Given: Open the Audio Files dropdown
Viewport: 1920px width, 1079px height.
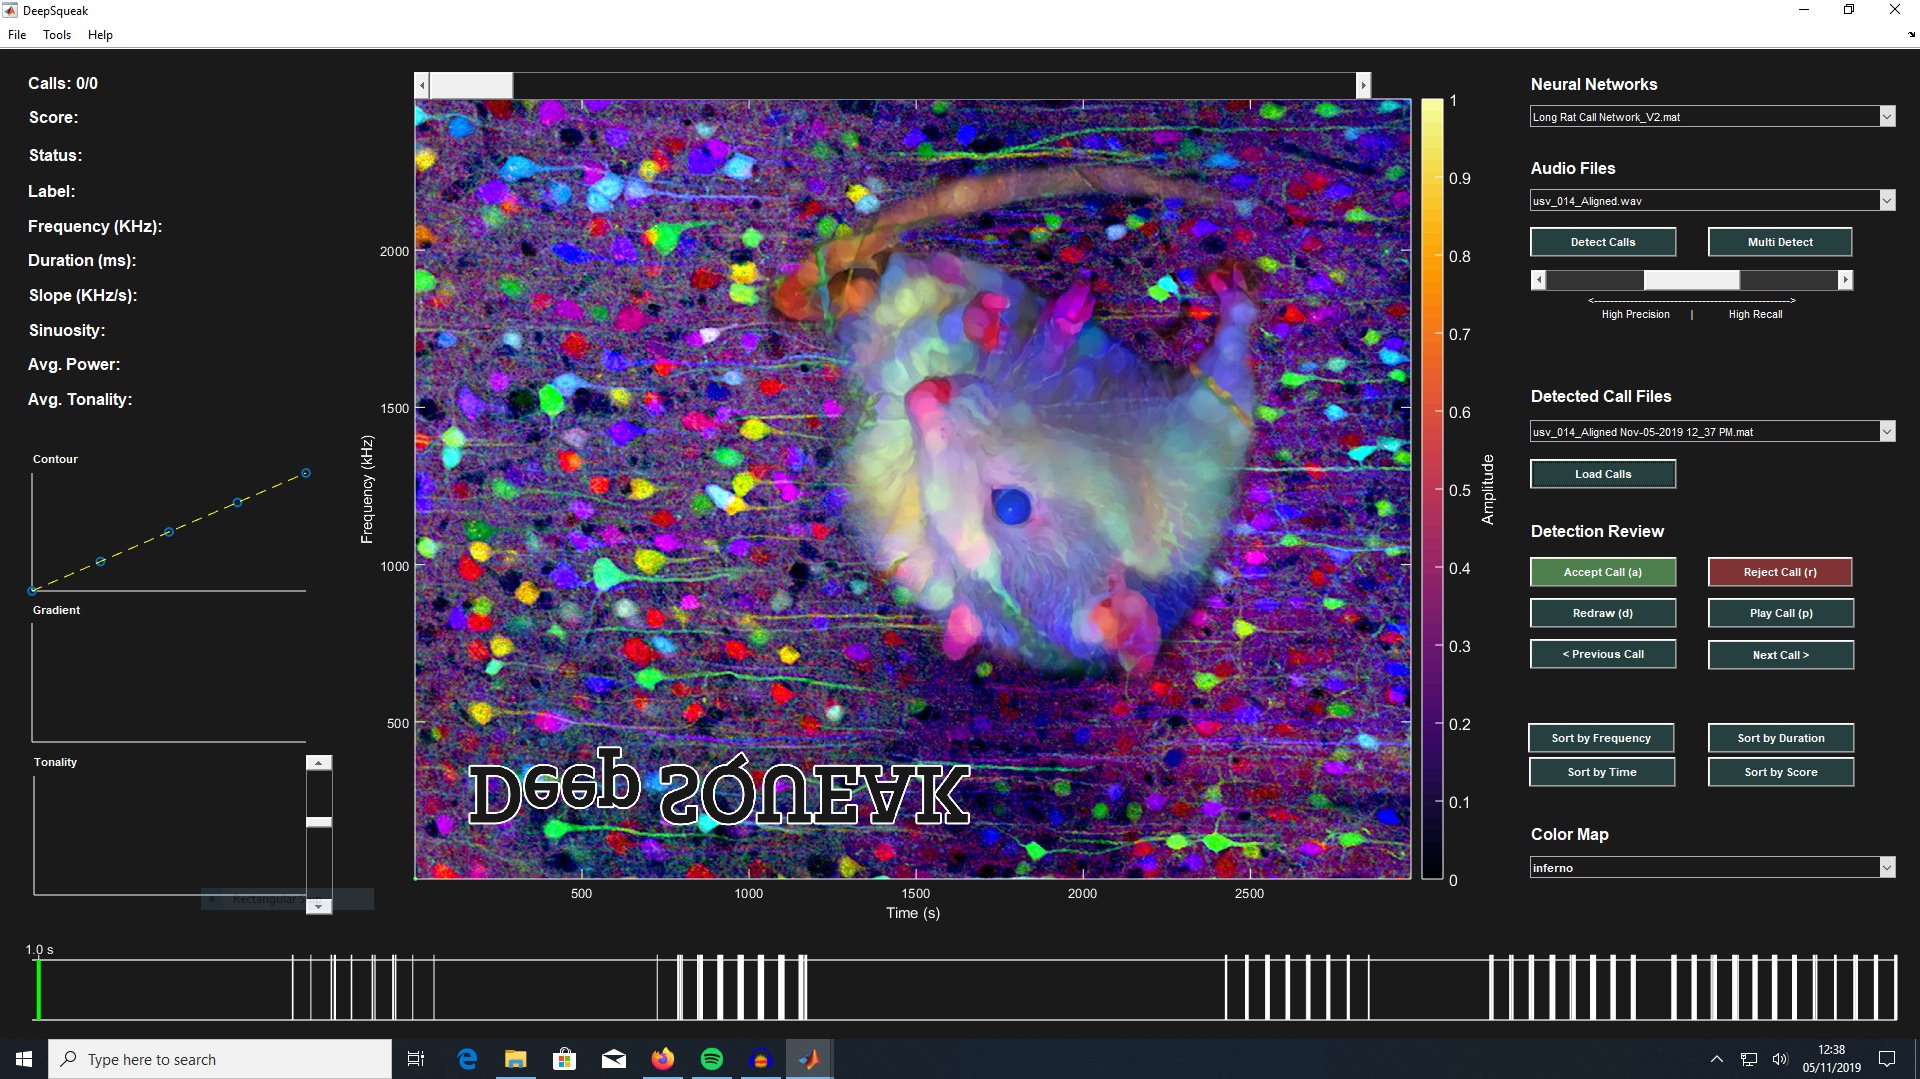Looking at the screenshot, I should pyautogui.click(x=1886, y=200).
